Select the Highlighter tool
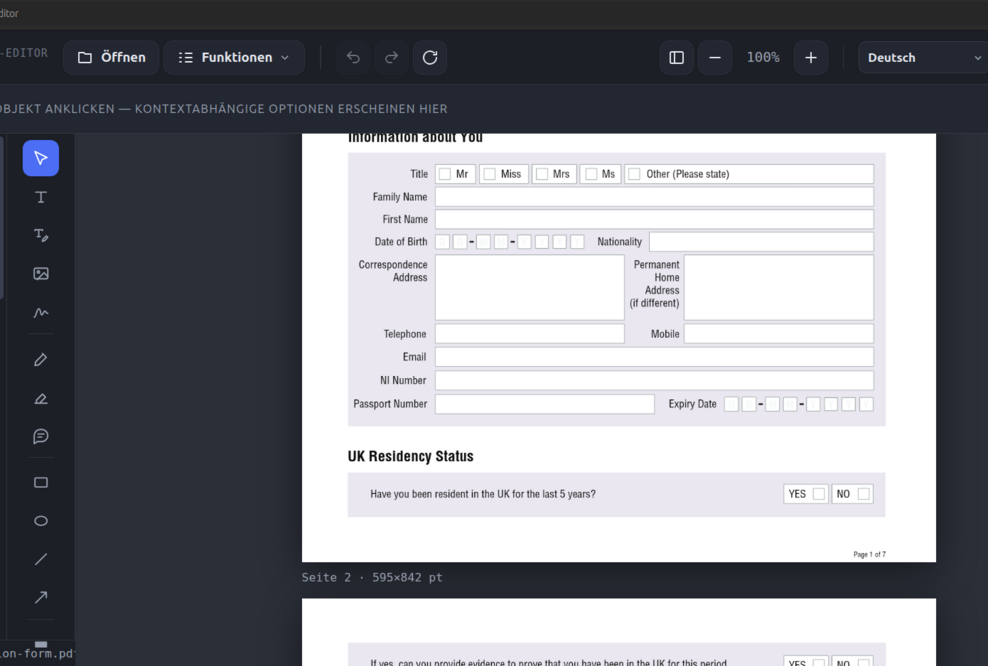Viewport: 988px width, 666px height. click(x=41, y=398)
